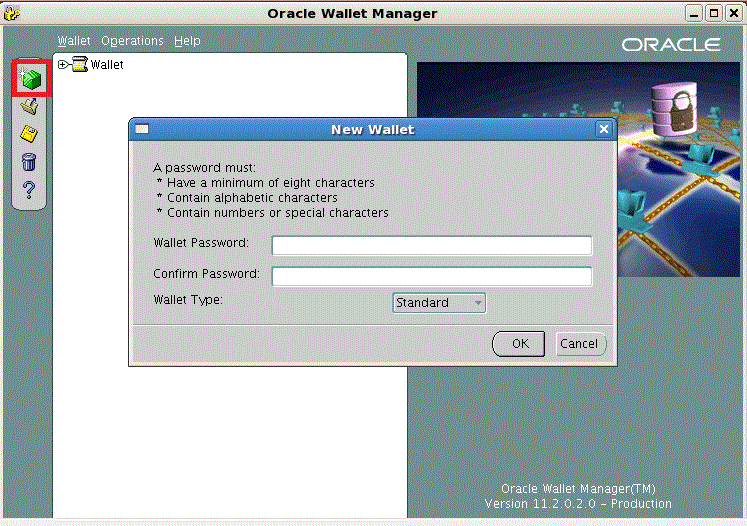This screenshot has height=526, width=747.
Task: Click the Save Wallet floppy disk icon
Action: click(30, 134)
